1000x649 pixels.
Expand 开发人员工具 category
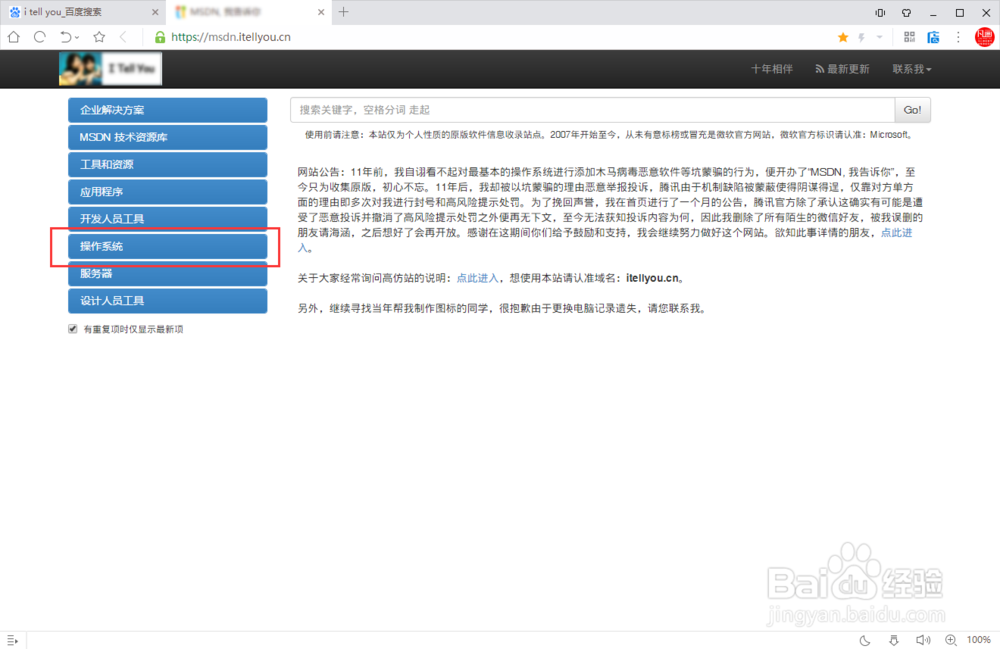168,219
